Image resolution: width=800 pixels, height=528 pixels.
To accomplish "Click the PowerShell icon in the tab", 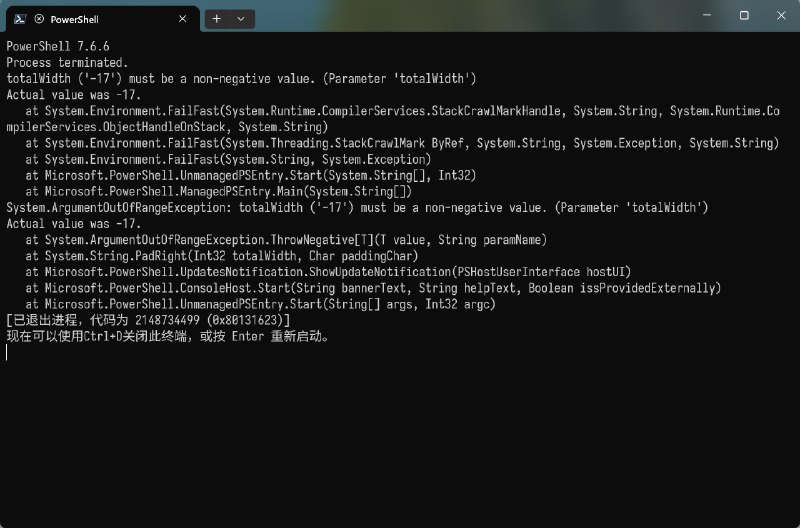I will coord(20,19).
